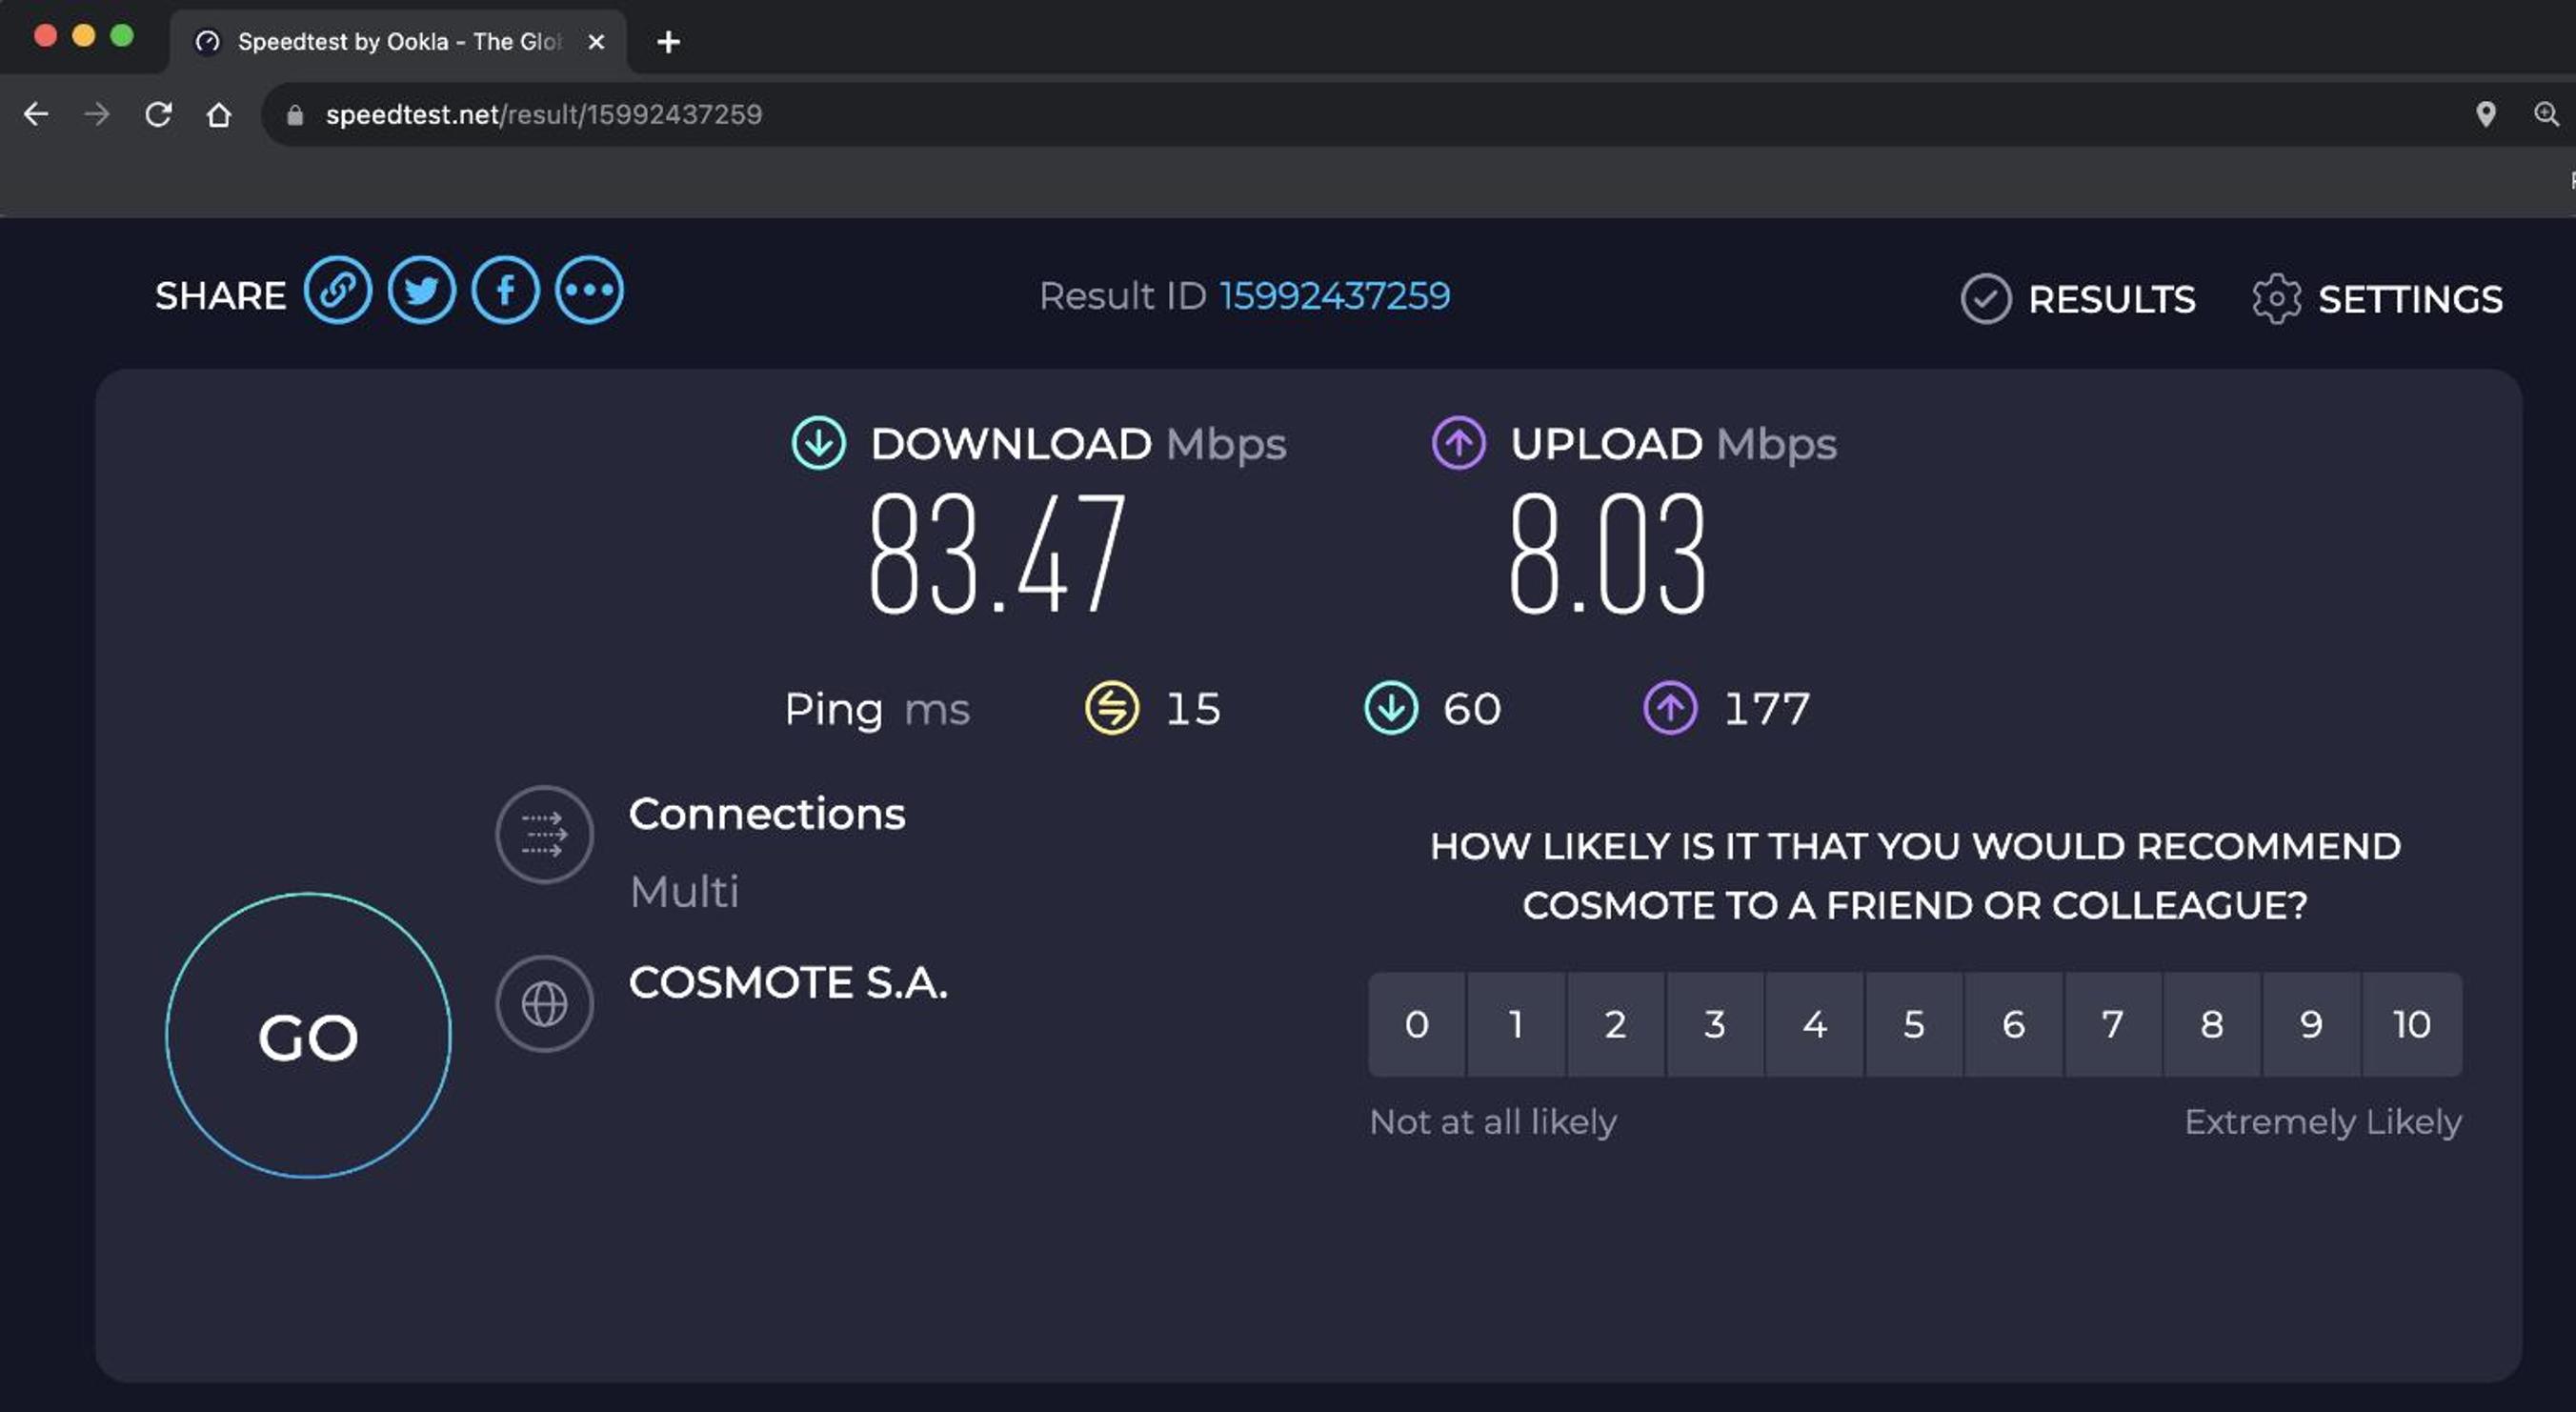Screen dimensions: 2576x1412
Task: Click the location permission pin icon
Action: click(2485, 114)
